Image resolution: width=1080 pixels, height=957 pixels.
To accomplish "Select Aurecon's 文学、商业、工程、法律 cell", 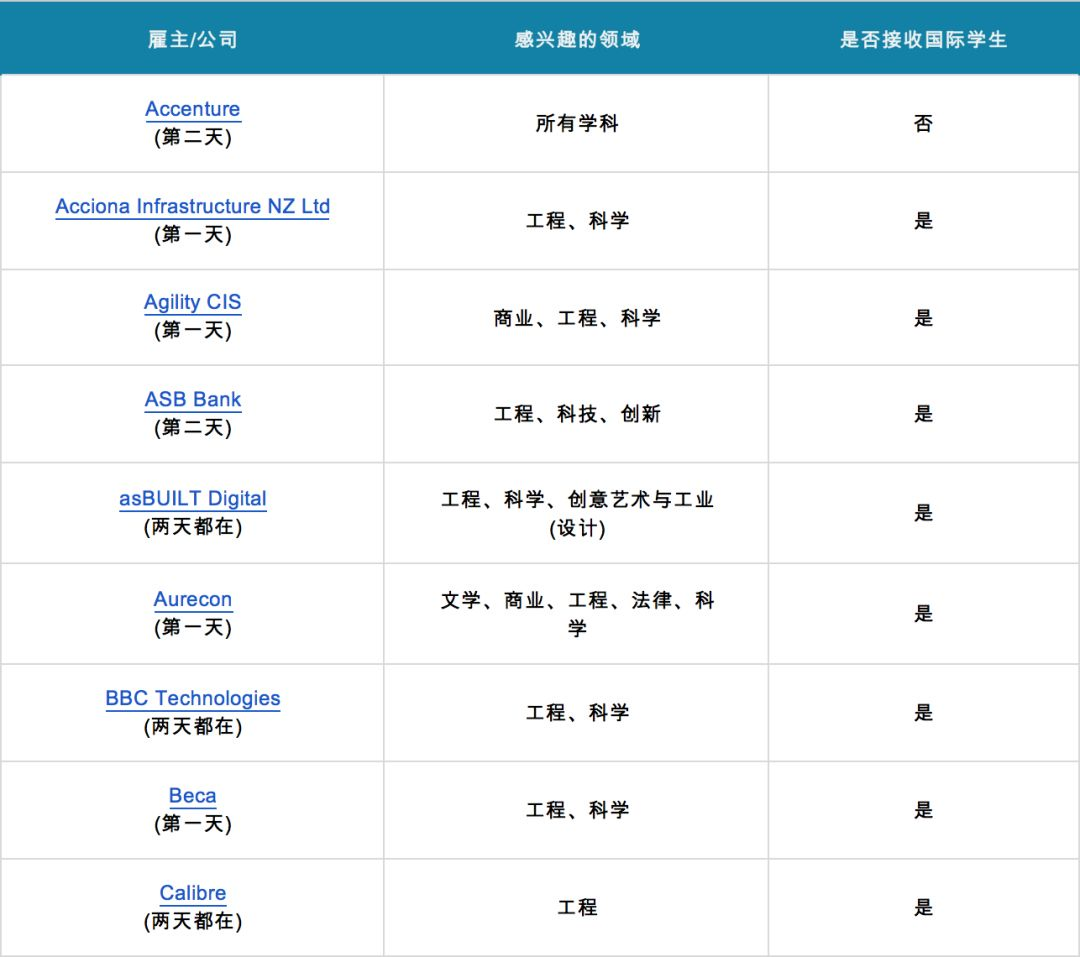I will 577,613.
